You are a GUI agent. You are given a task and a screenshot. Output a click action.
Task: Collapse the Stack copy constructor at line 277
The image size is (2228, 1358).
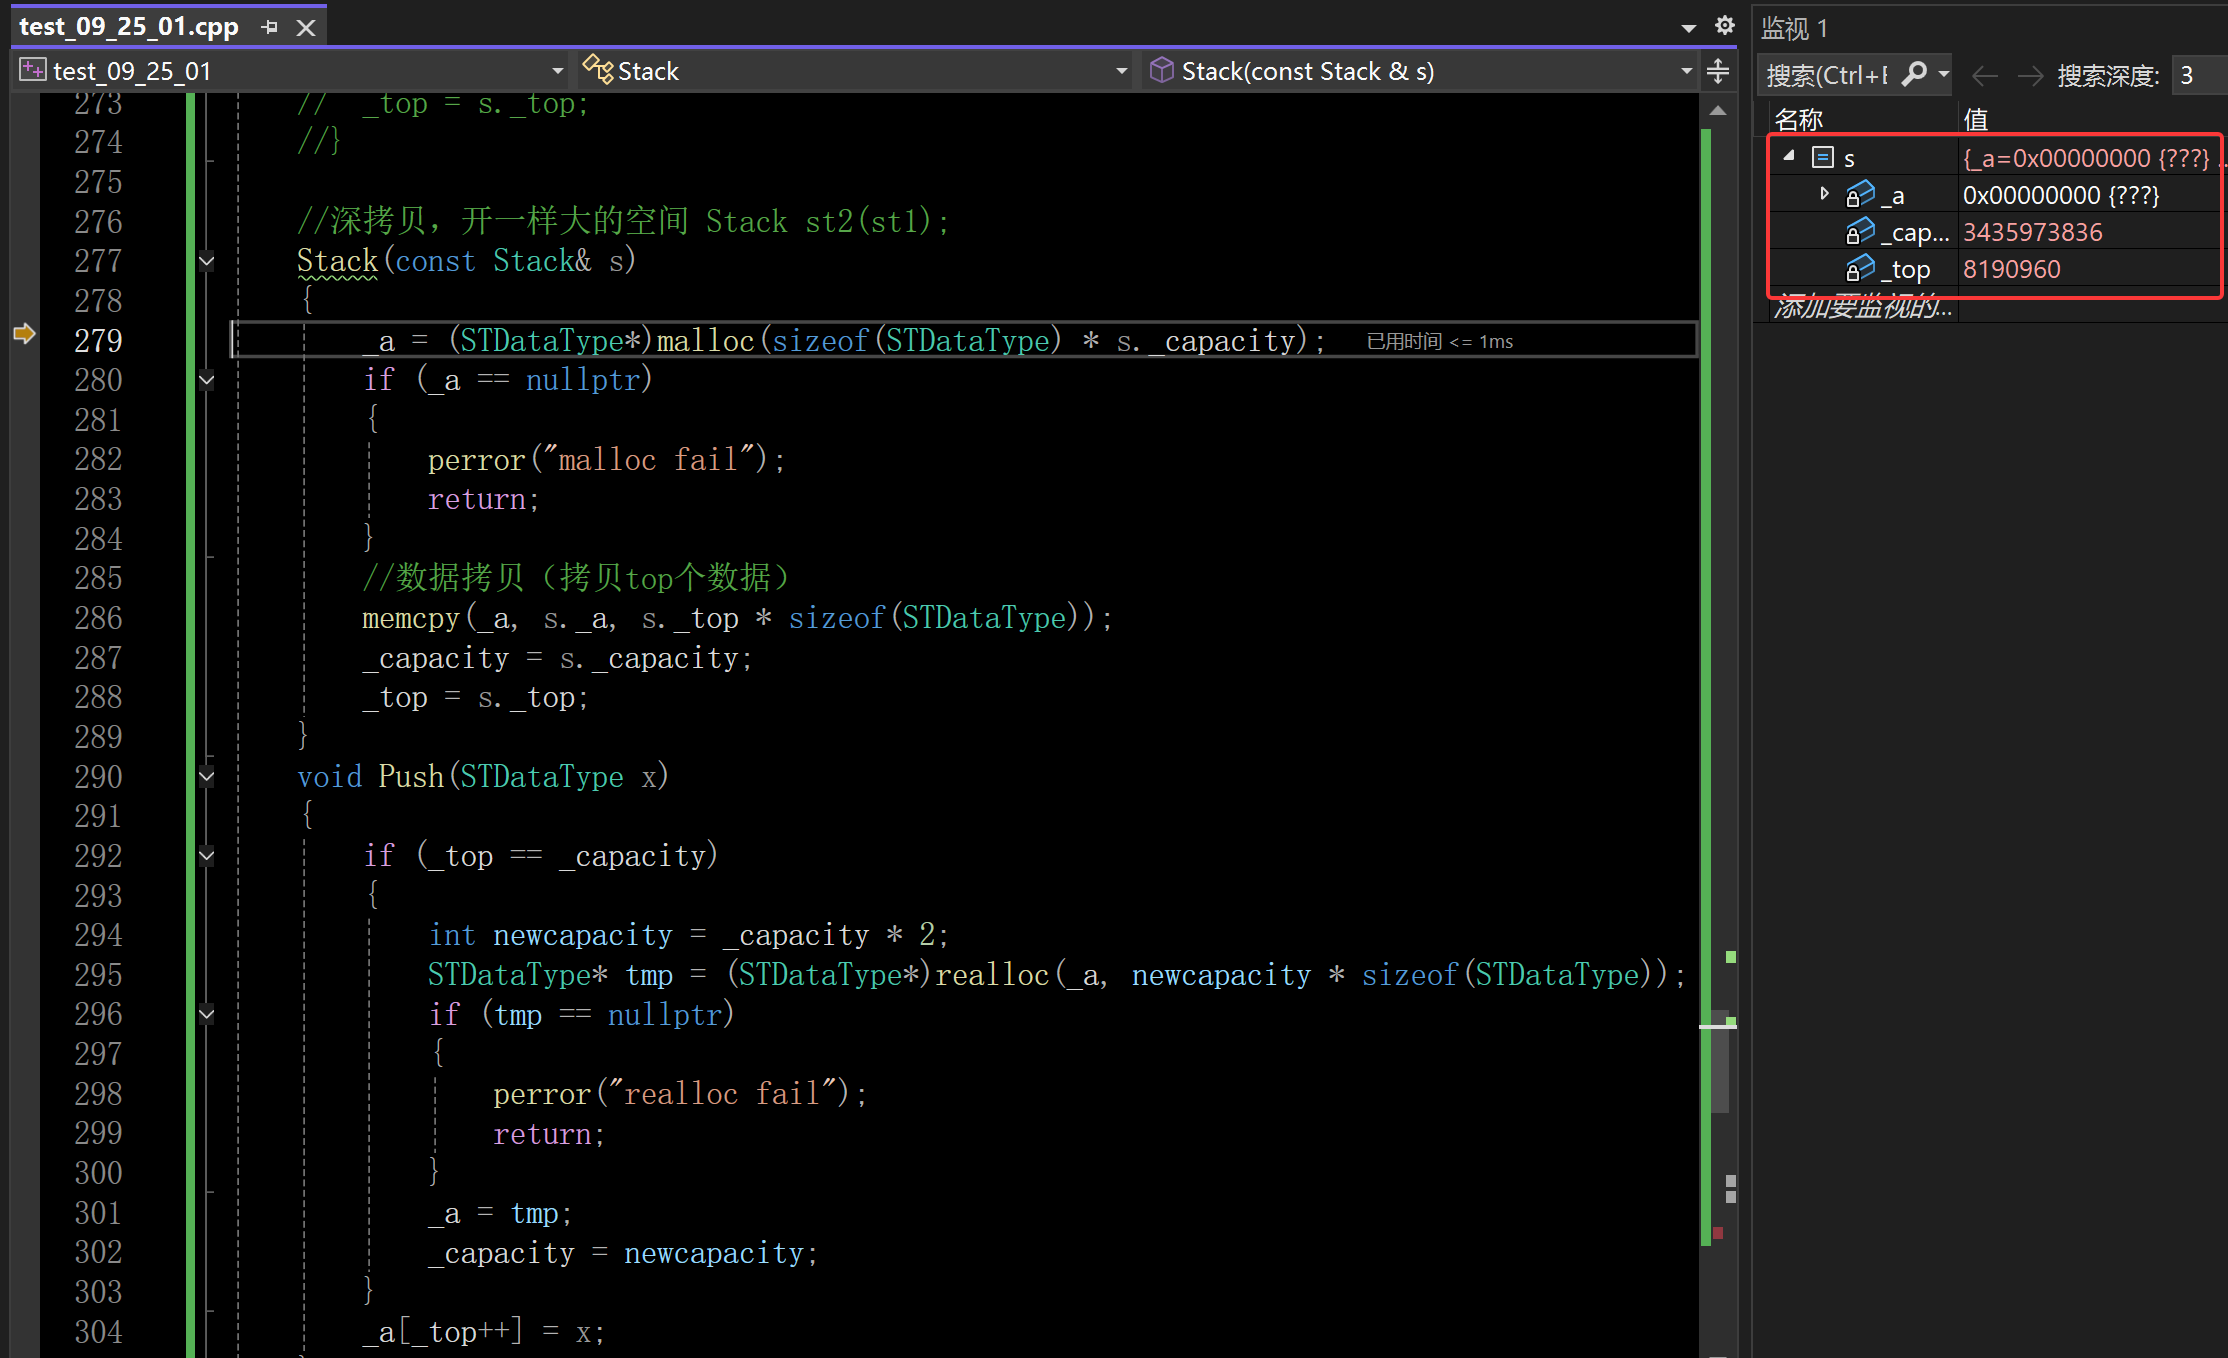tap(207, 262)
